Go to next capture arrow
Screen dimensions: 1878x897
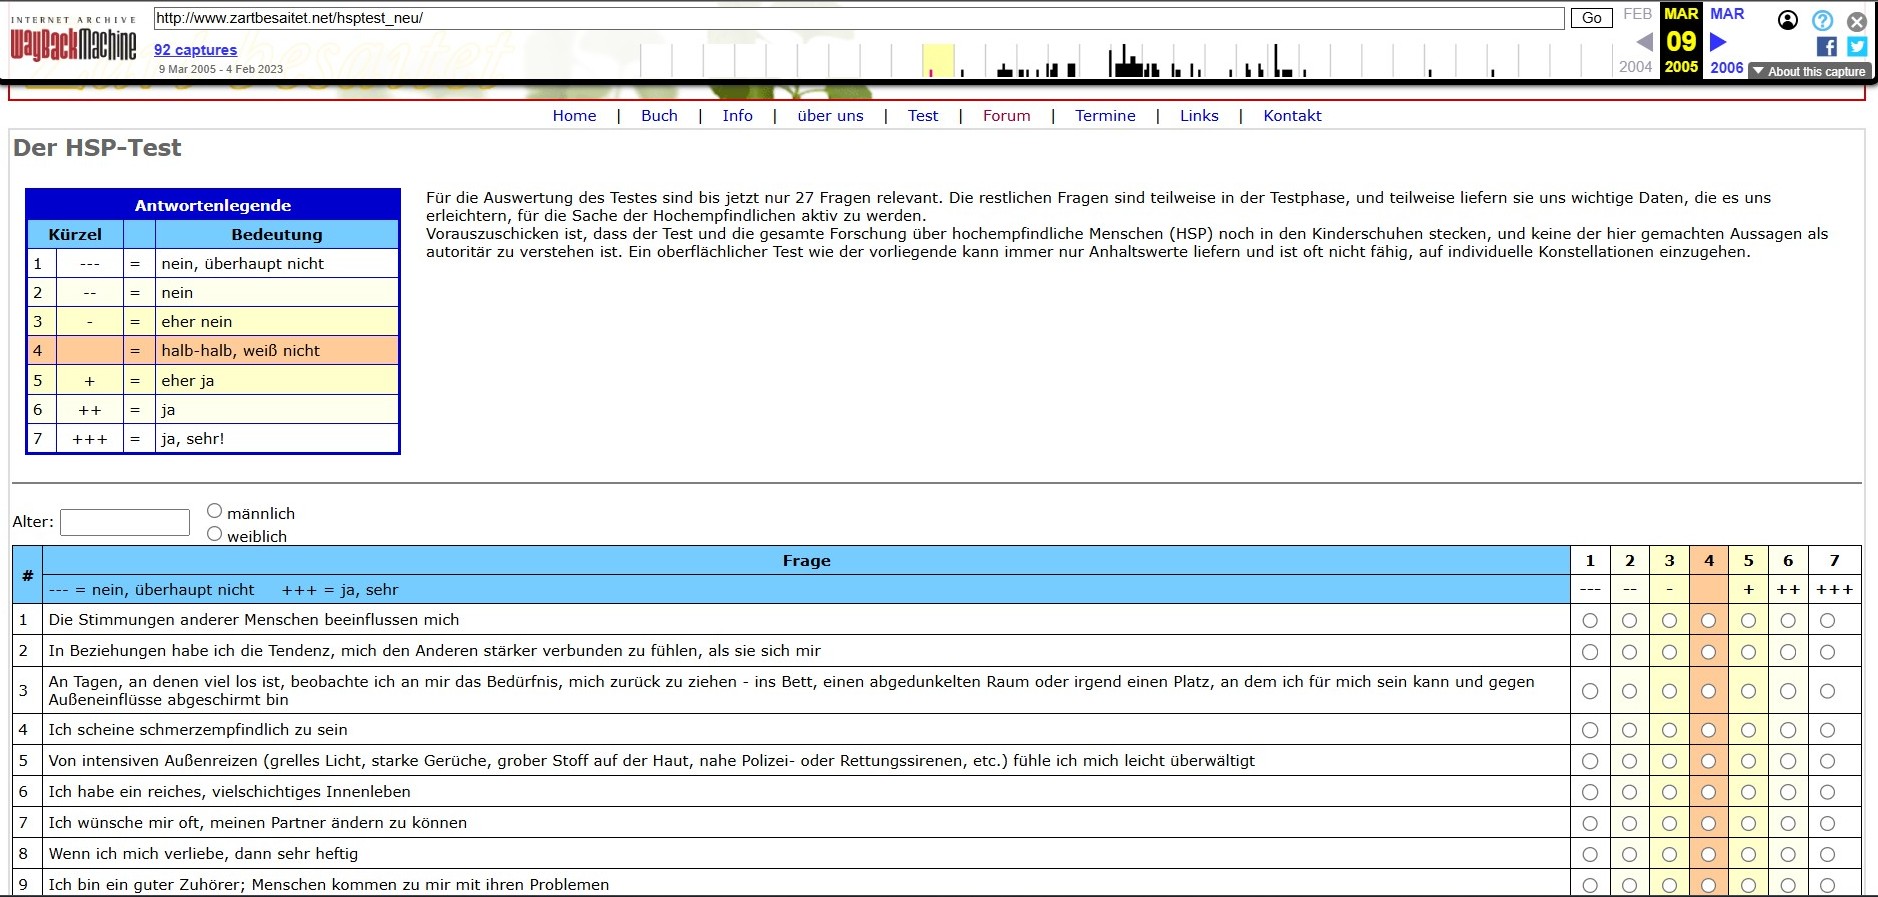1718,42
